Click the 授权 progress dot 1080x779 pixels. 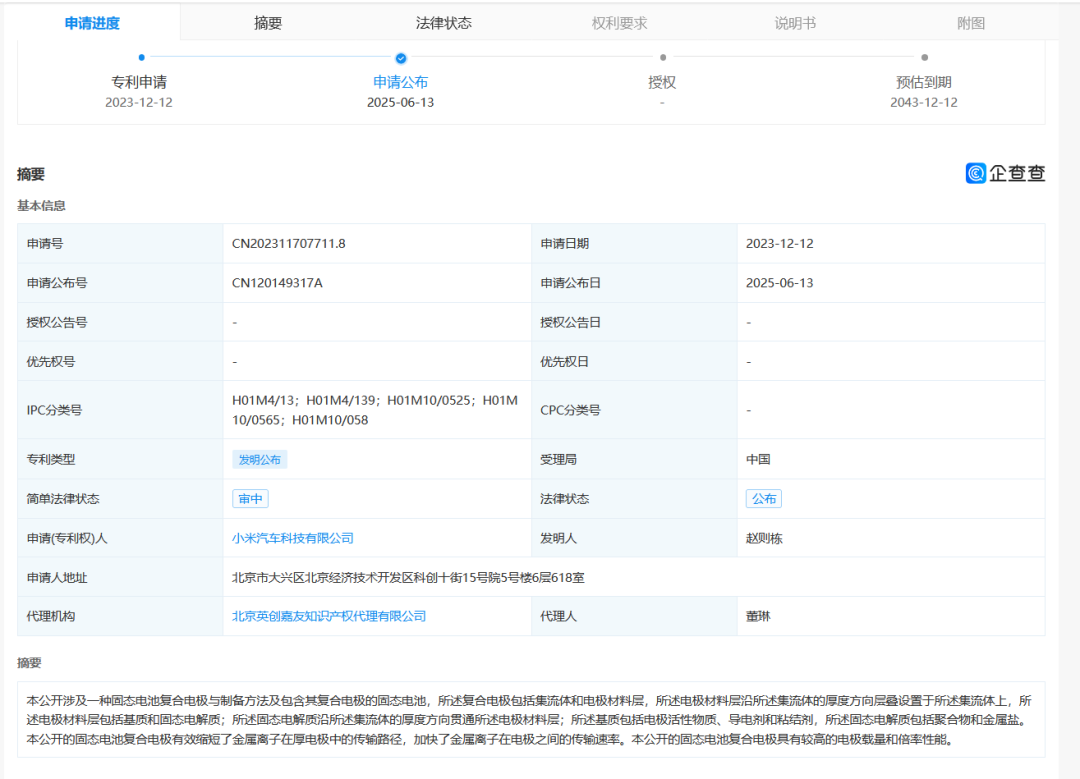coord(663,58)
